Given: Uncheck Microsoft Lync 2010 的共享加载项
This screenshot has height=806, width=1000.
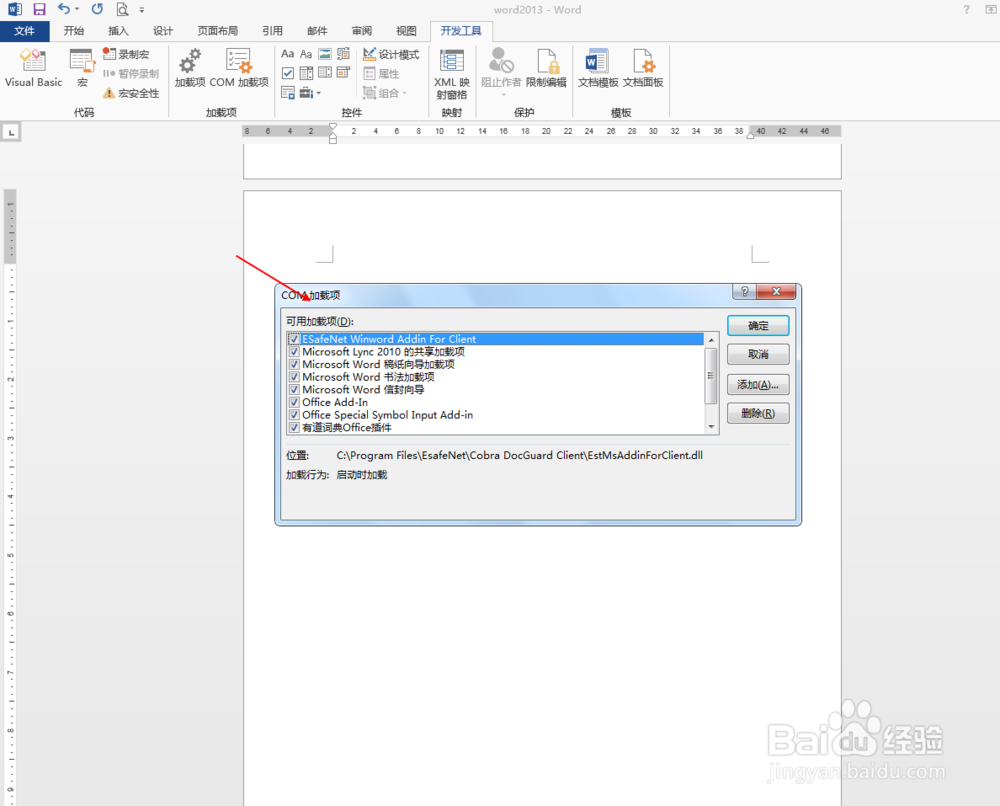Looking at the screenshot, I should pyautogui.click(x=294, y=352).
